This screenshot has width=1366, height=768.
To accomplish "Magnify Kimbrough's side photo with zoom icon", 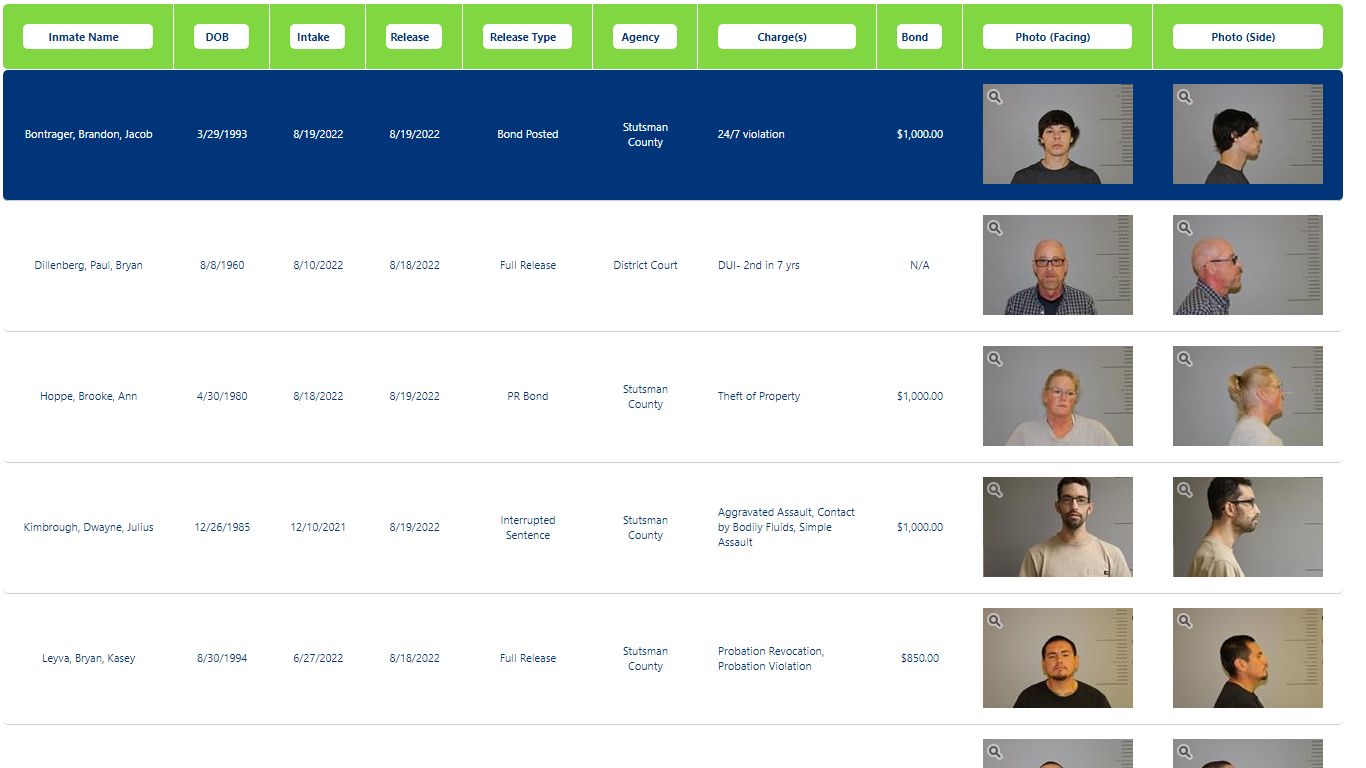I will tap(1185, 490).
